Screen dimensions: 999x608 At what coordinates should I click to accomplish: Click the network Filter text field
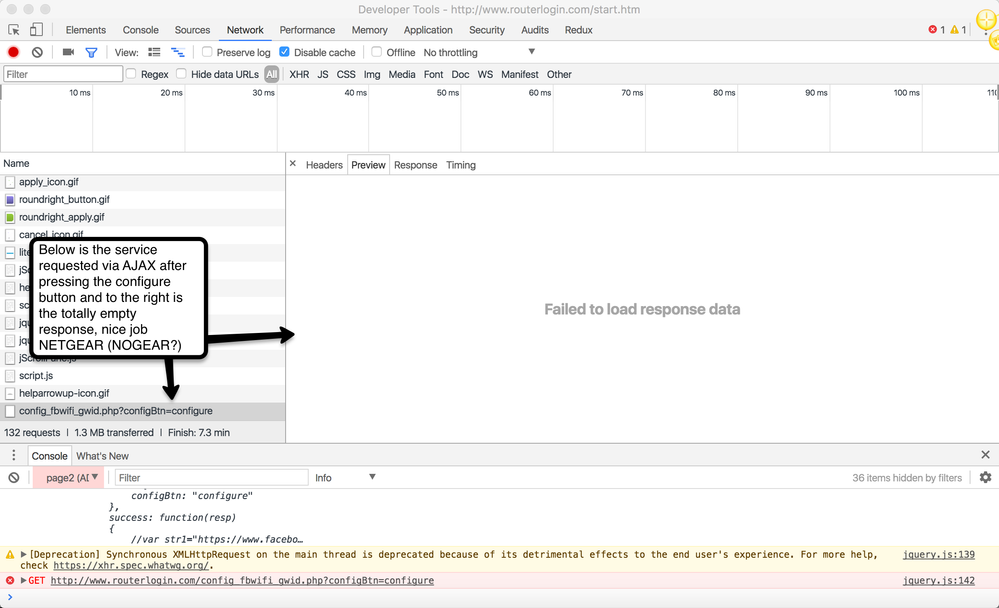pos(62,74)
